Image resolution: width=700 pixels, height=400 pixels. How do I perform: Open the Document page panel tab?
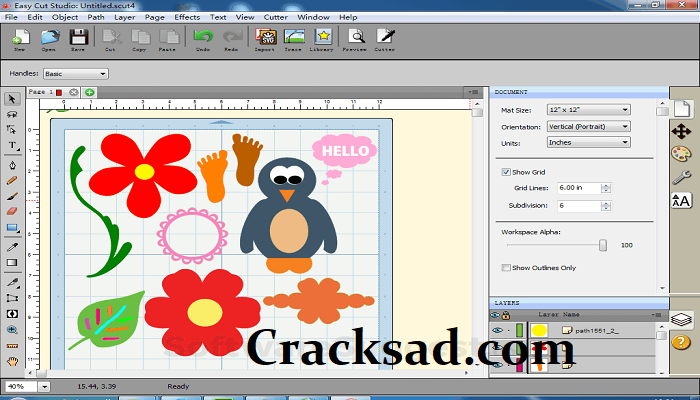[682, 108]
